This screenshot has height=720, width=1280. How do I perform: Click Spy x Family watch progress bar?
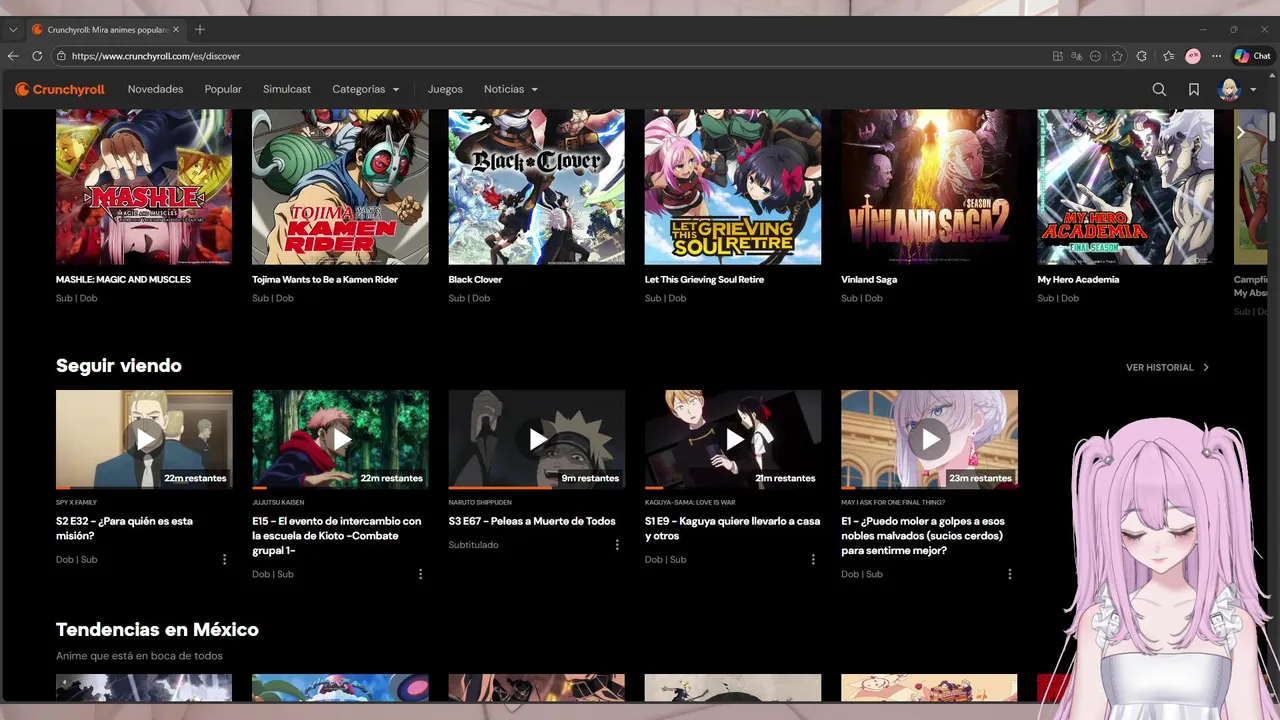click(x=144, y=488)
